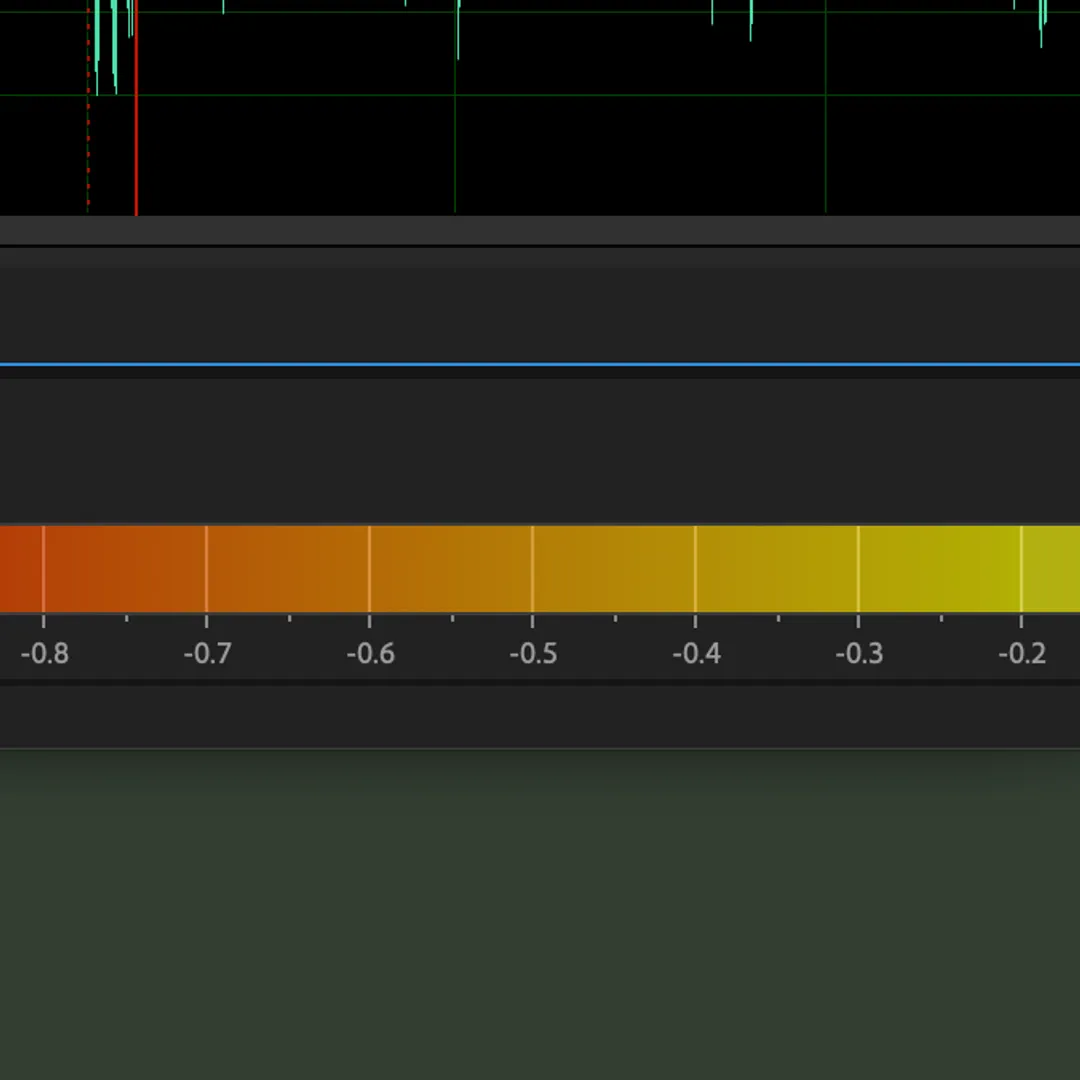Click the blue horizontal line in the panel
Screen dimensions: 1080x1080
[540, 365]
